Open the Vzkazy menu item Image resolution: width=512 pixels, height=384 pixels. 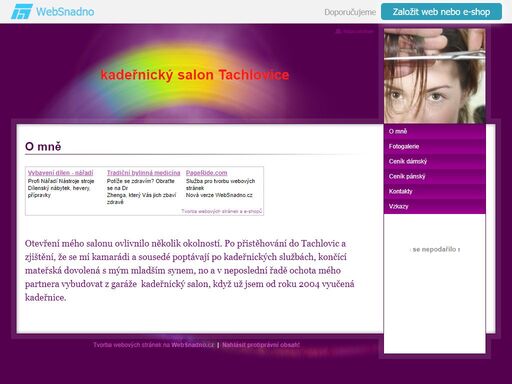pyautogui.click(x=435, y=206)
